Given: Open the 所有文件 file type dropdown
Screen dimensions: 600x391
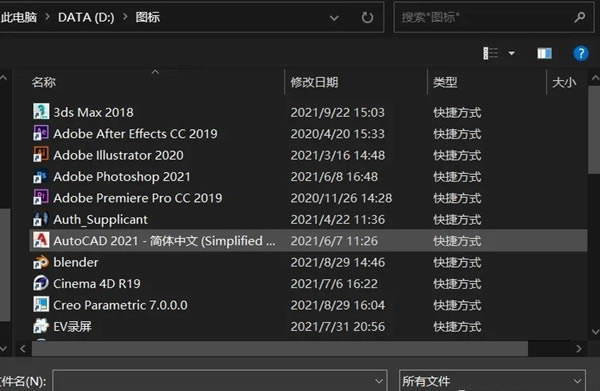Looking at the screenshot, I should (492, 381).
